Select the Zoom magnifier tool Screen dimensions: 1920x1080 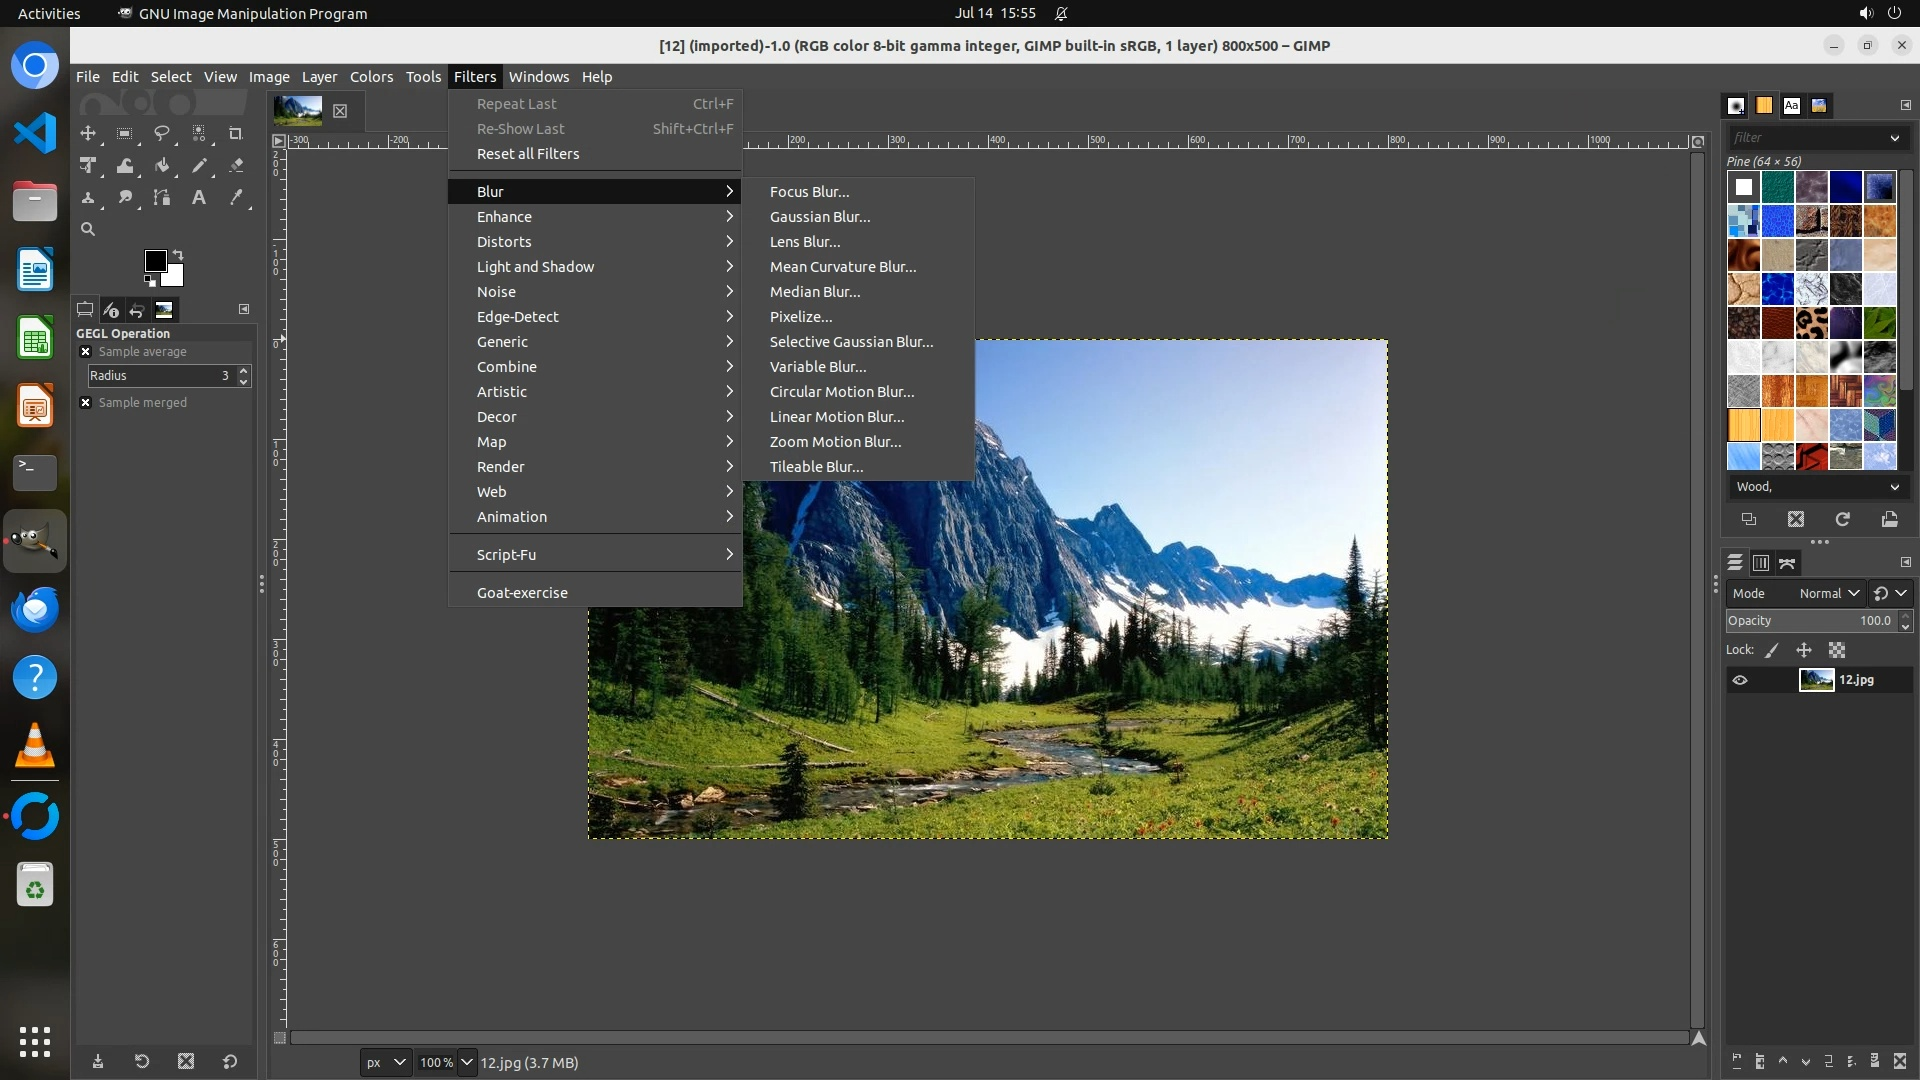tap(88, 229)
